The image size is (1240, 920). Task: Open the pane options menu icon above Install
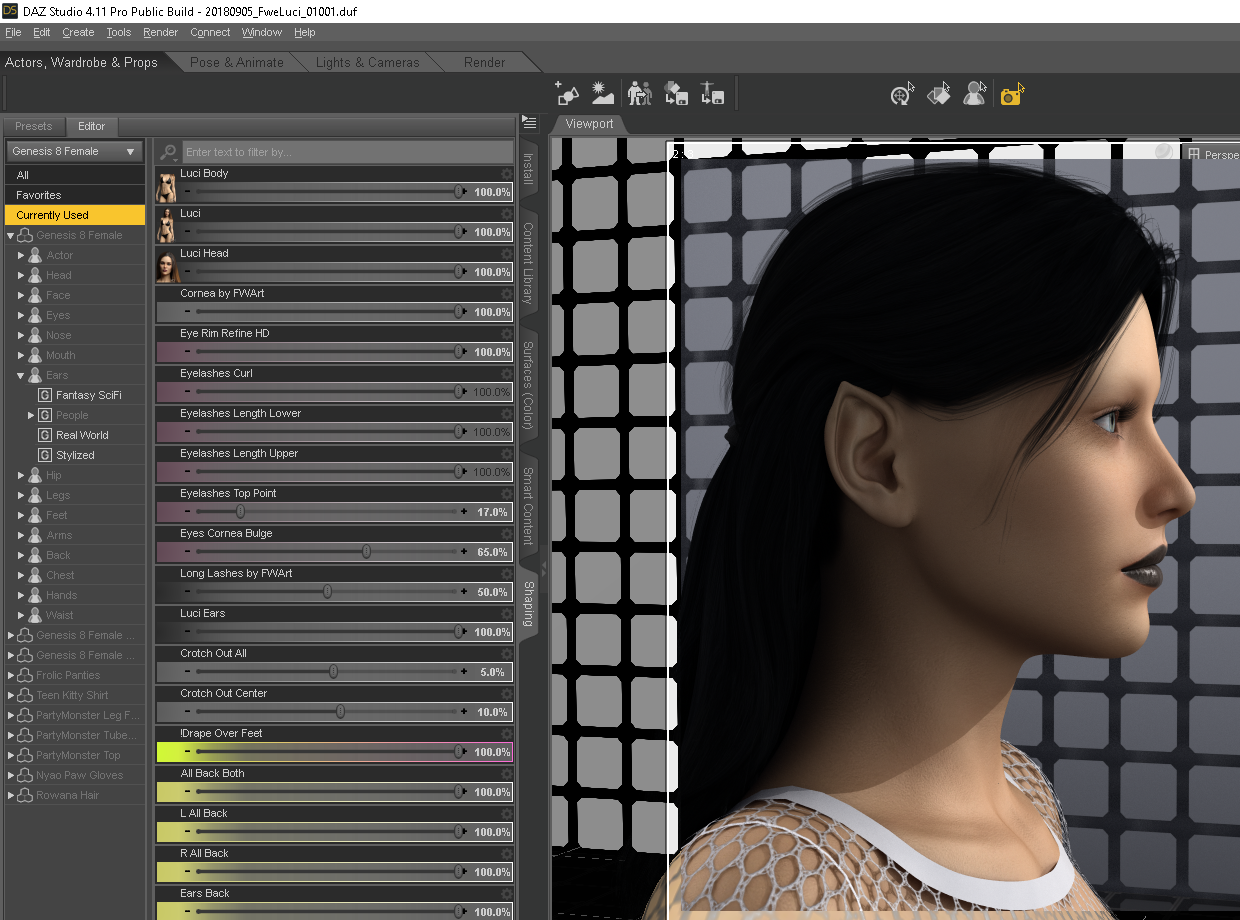[x=529, y=123]
